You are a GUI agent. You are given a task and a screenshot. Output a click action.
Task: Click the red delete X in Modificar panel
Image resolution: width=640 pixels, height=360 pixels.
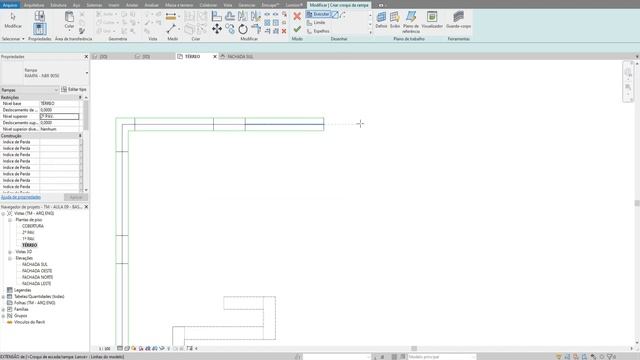tap(284, 31)
